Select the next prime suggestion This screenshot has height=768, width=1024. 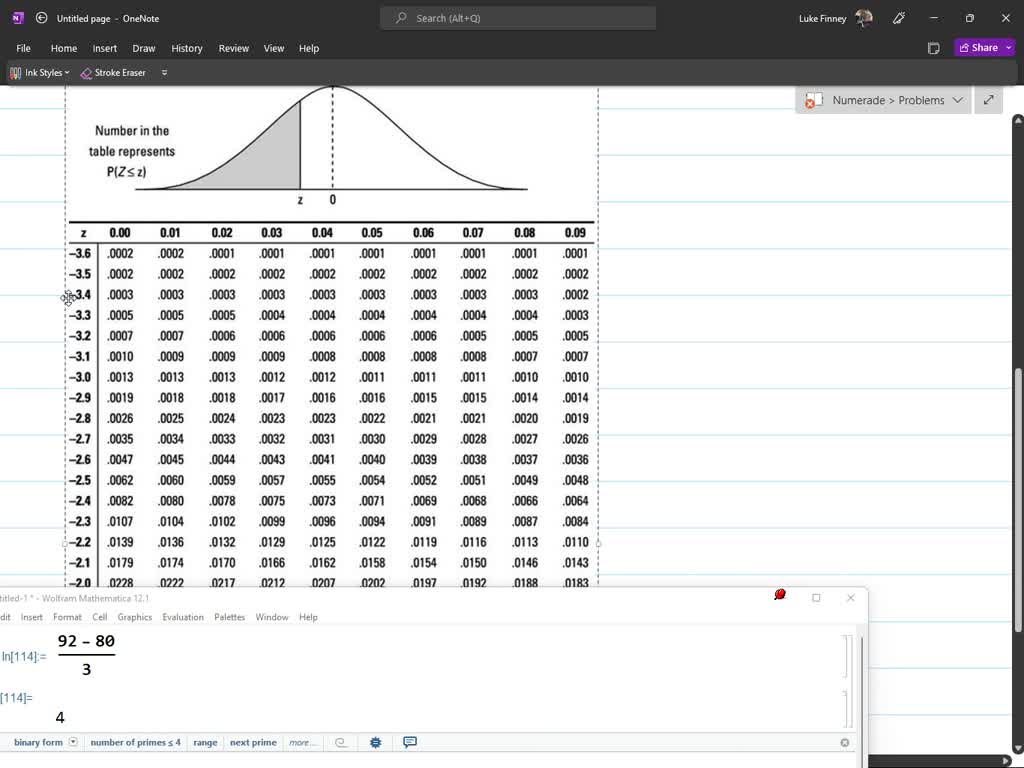[x=253, y=742]
